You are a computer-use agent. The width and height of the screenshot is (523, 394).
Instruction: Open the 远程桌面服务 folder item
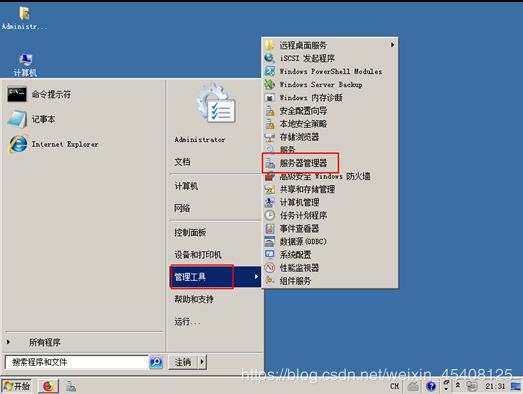click(330, 45)
